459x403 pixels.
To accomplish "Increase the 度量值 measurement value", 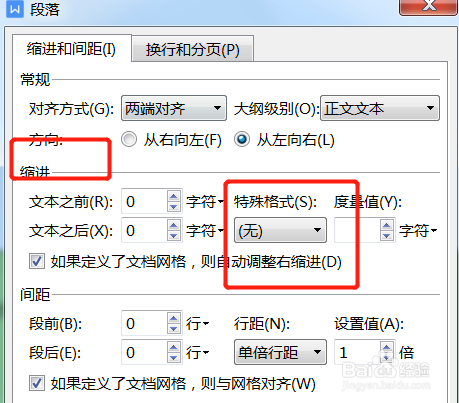I will click(x=387, y=225).
